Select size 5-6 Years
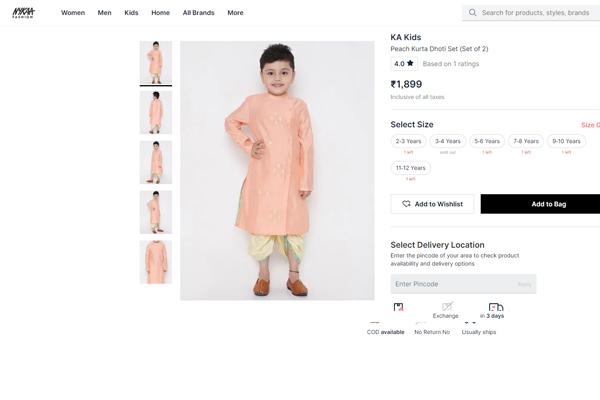Screen dimensions: 600x400 tap(487, 141)
